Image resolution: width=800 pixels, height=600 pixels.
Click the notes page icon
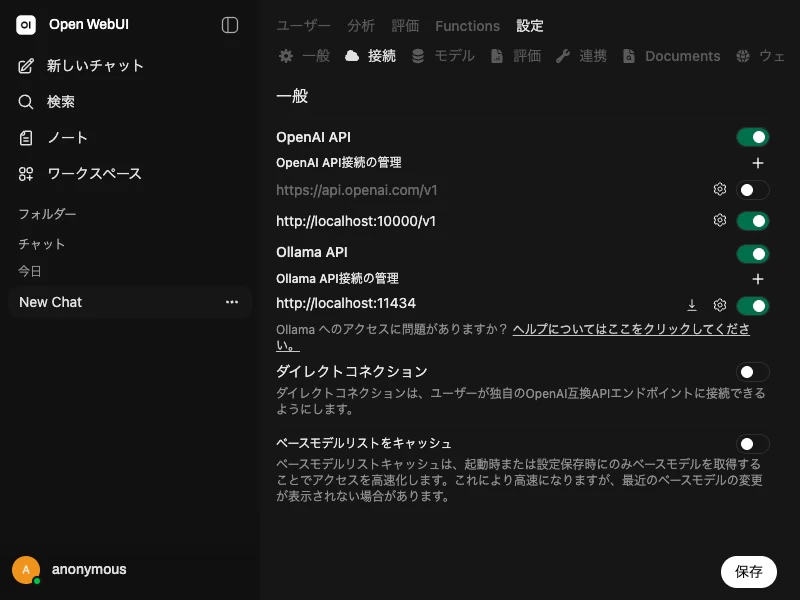tap(26, 138)
